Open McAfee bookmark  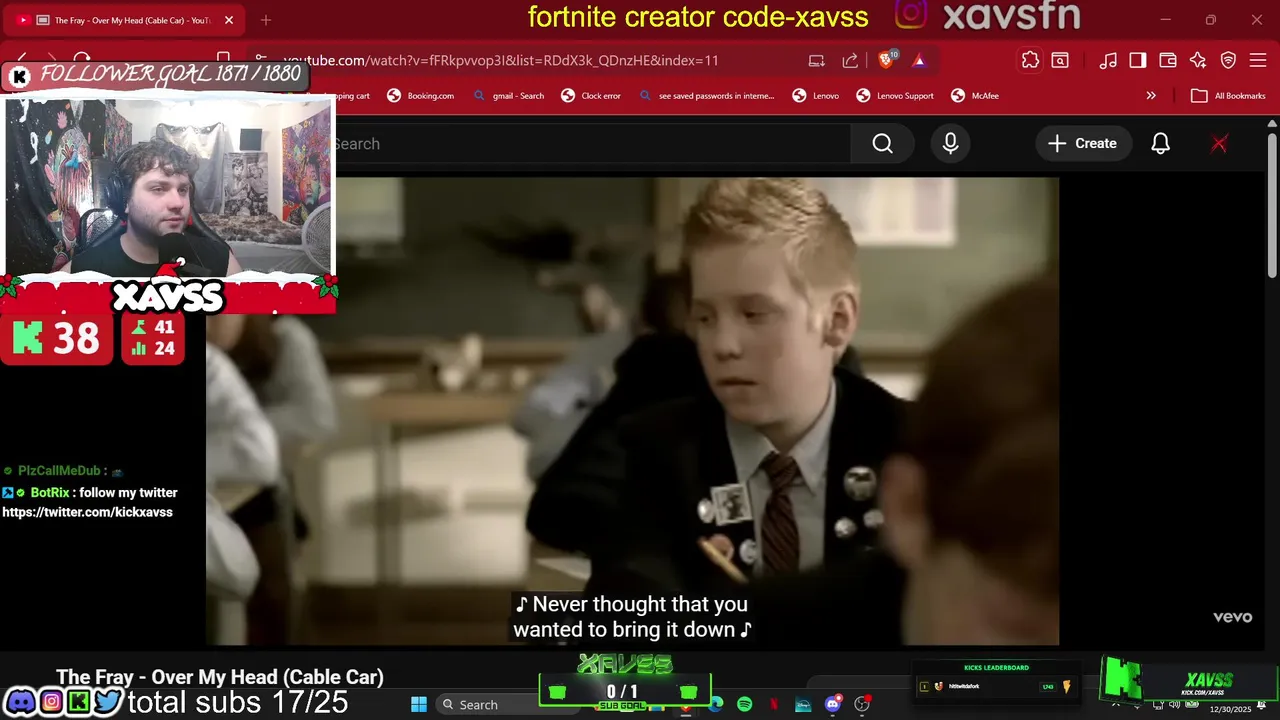974,96
